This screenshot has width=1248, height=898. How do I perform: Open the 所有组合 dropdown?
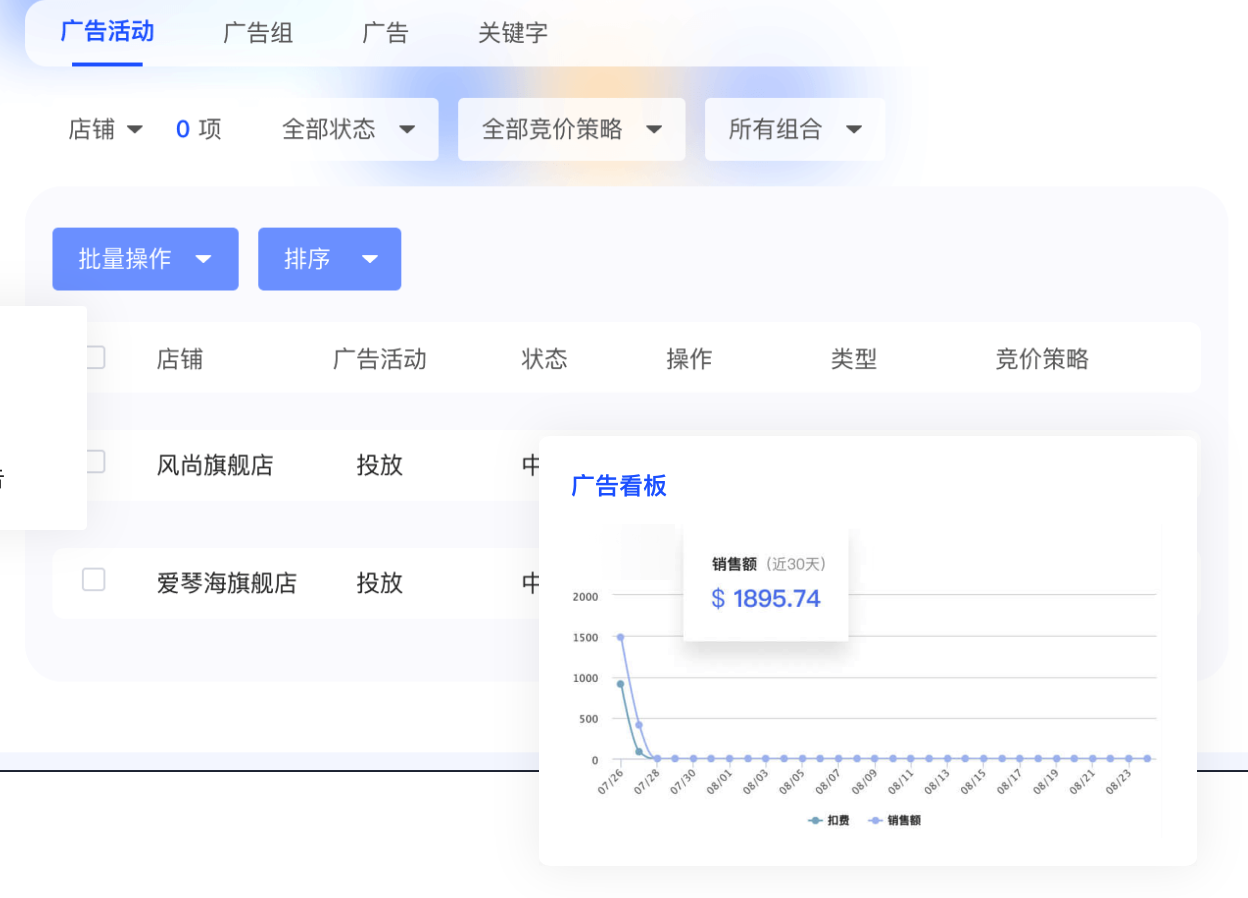(x=795, y=129)
